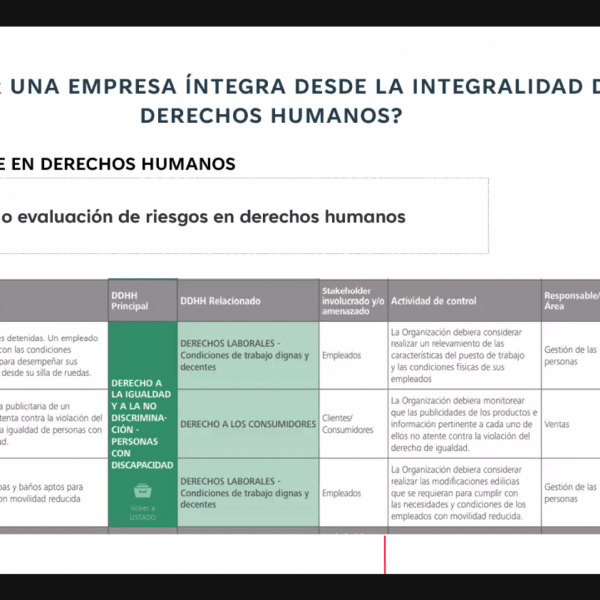Click the 'Ventas' responsible area cell
The width and height of the screenshot is (600, 600).
(x=560, y=423)
